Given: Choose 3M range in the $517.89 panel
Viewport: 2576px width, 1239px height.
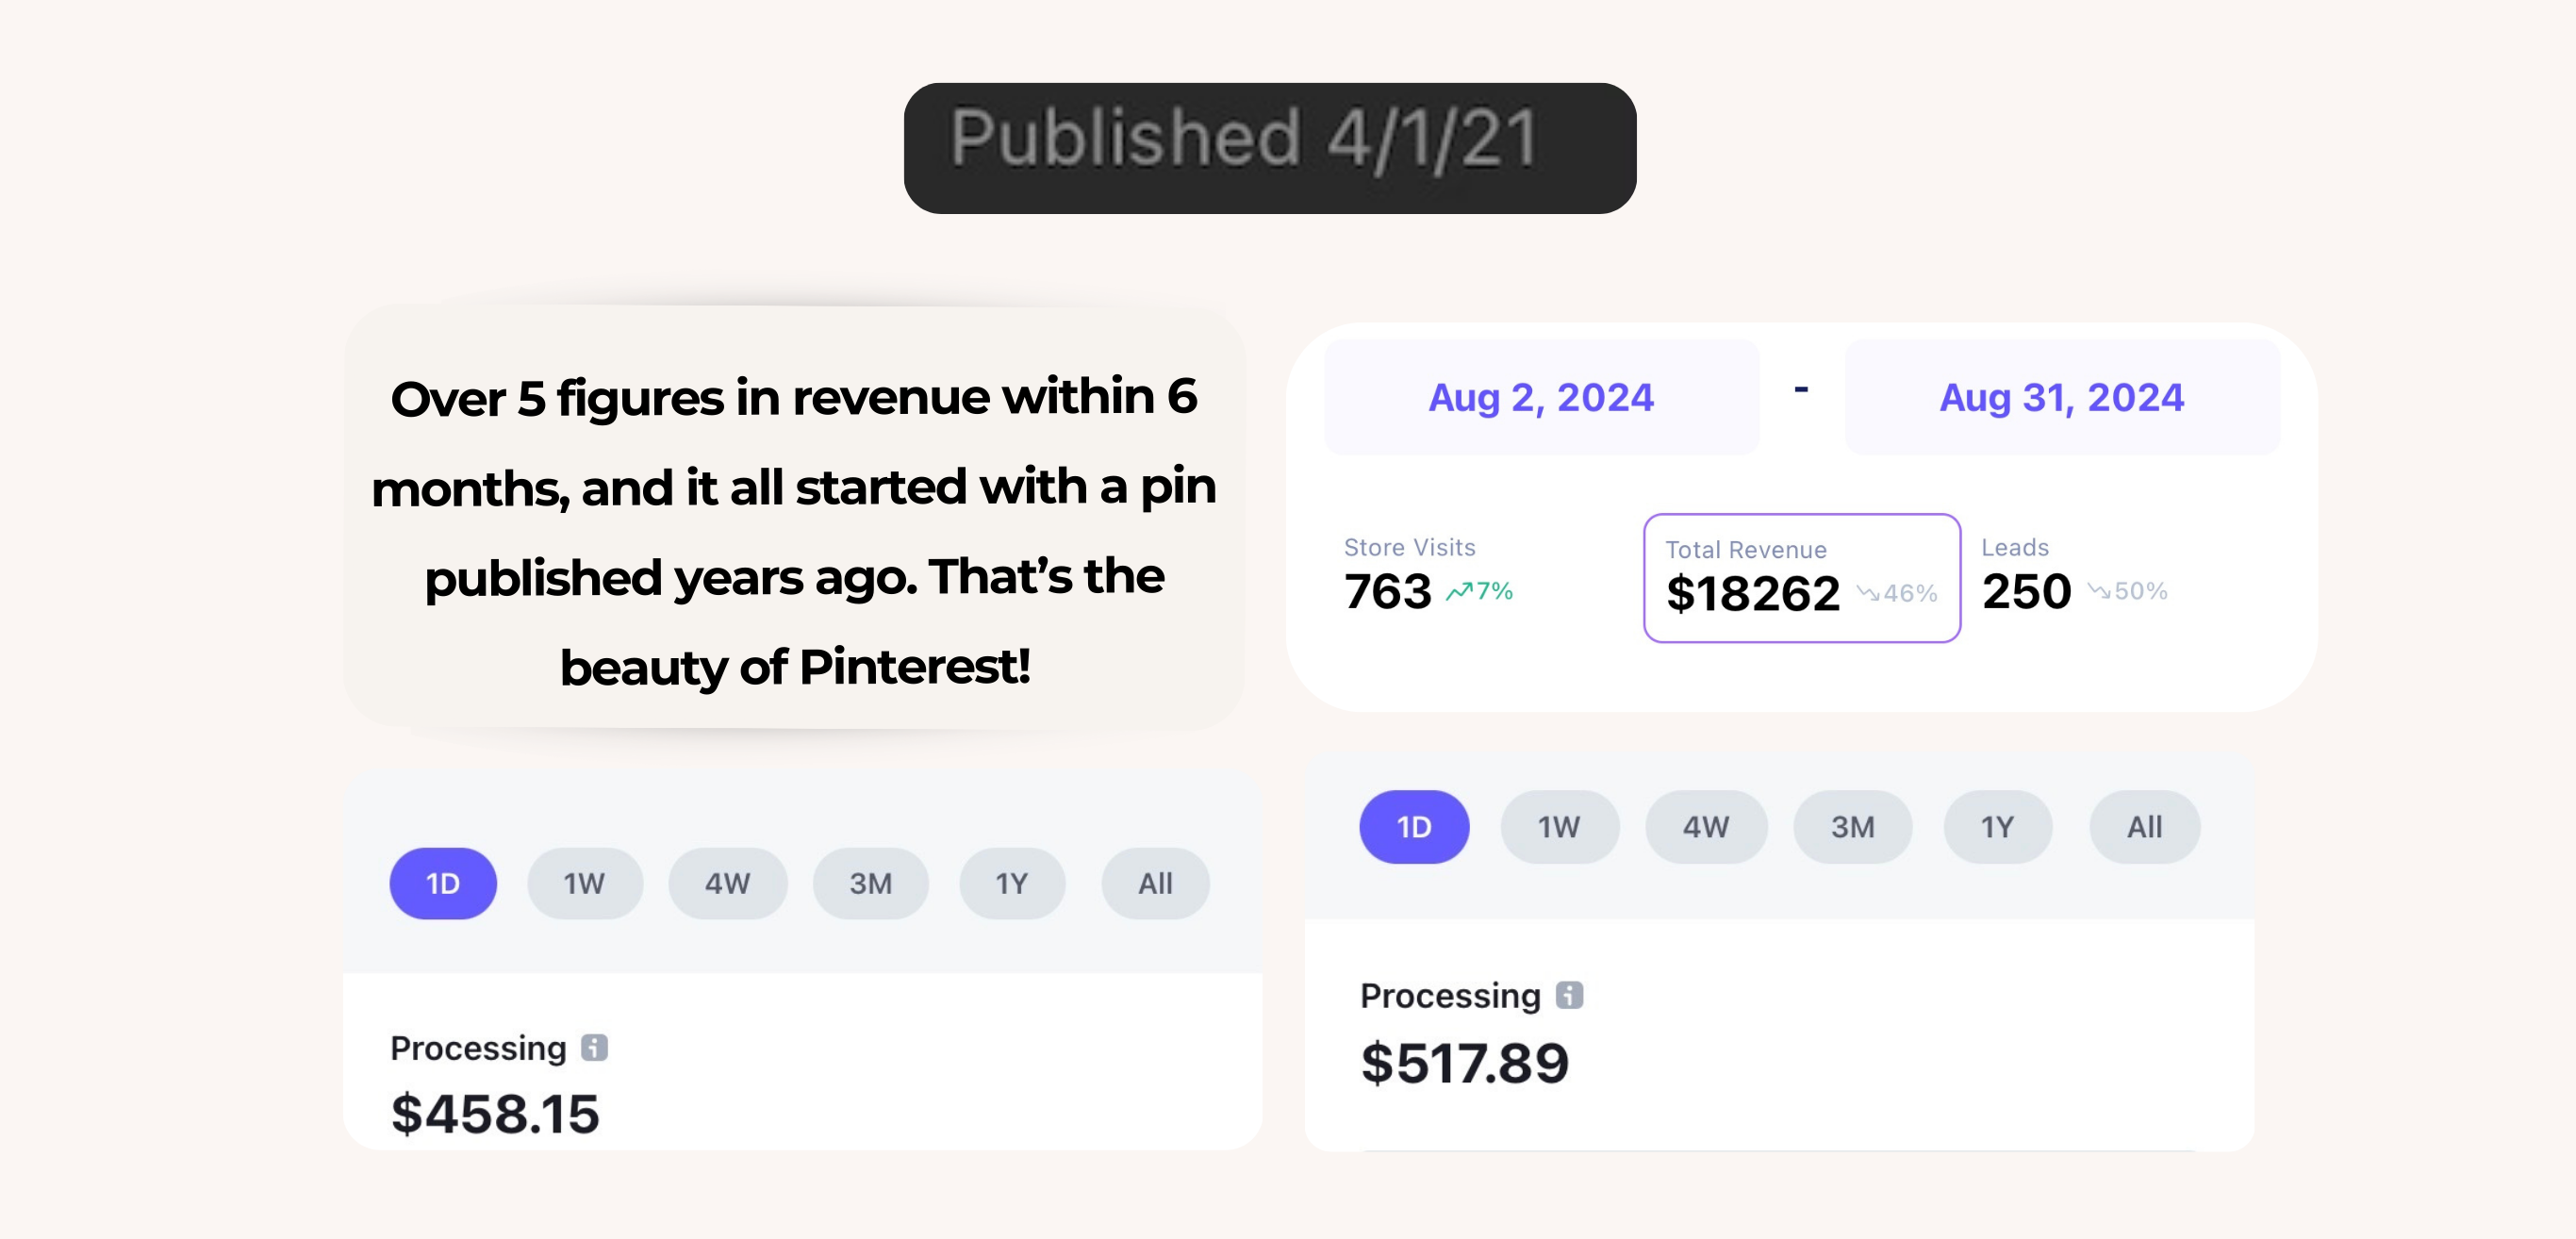Looking at the screenshot, I should [1852, 827].
